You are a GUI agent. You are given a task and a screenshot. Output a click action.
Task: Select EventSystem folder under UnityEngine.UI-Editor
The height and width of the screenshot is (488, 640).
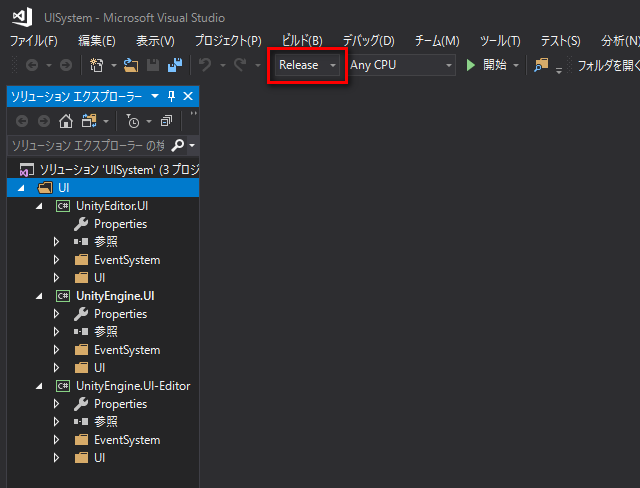point(127,440)
